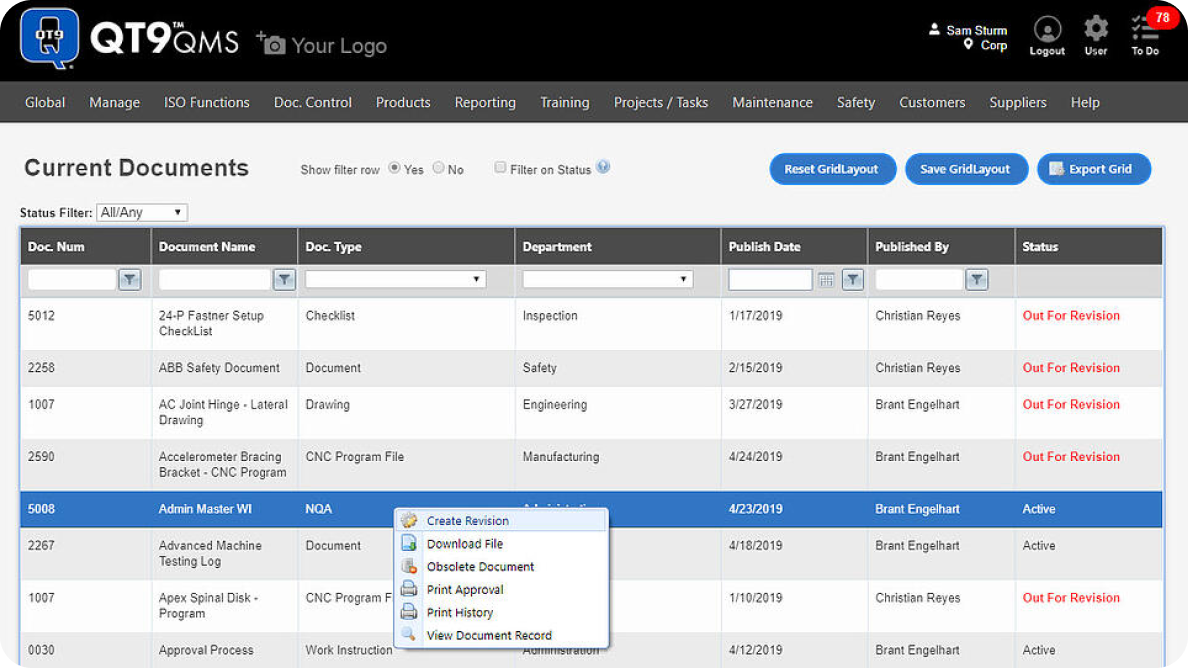This screenshot has width=1188, height=668.
Task: Open the Doc. Control menu
Action: (x=313, y=102)
